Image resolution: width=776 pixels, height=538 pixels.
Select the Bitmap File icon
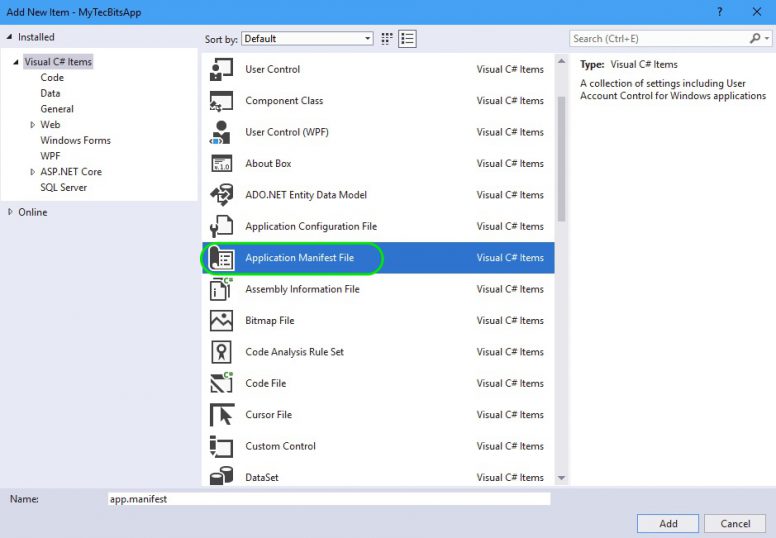click(x=221, y=321)
